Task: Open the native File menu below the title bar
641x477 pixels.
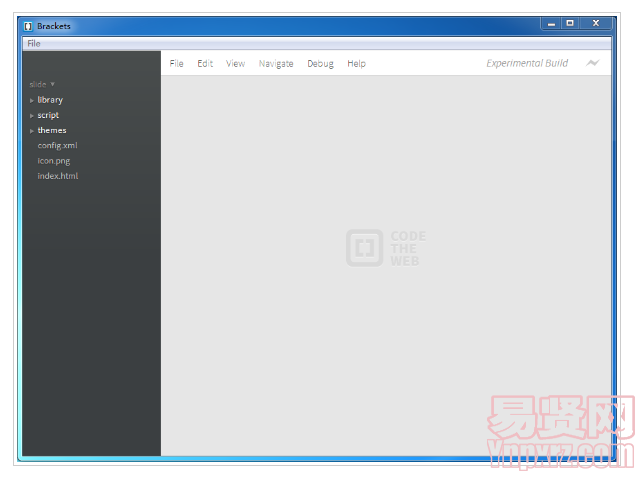Action: tap(34, 43)
